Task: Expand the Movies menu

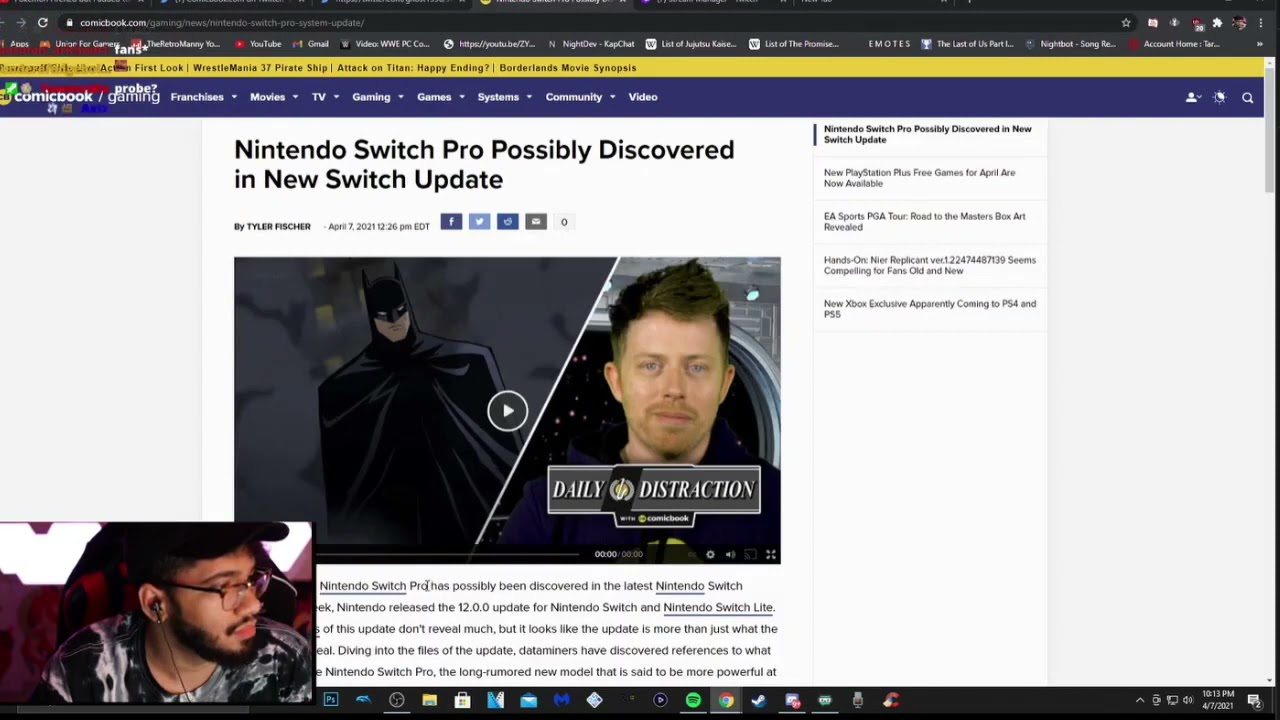Action: tap(273, 97)
